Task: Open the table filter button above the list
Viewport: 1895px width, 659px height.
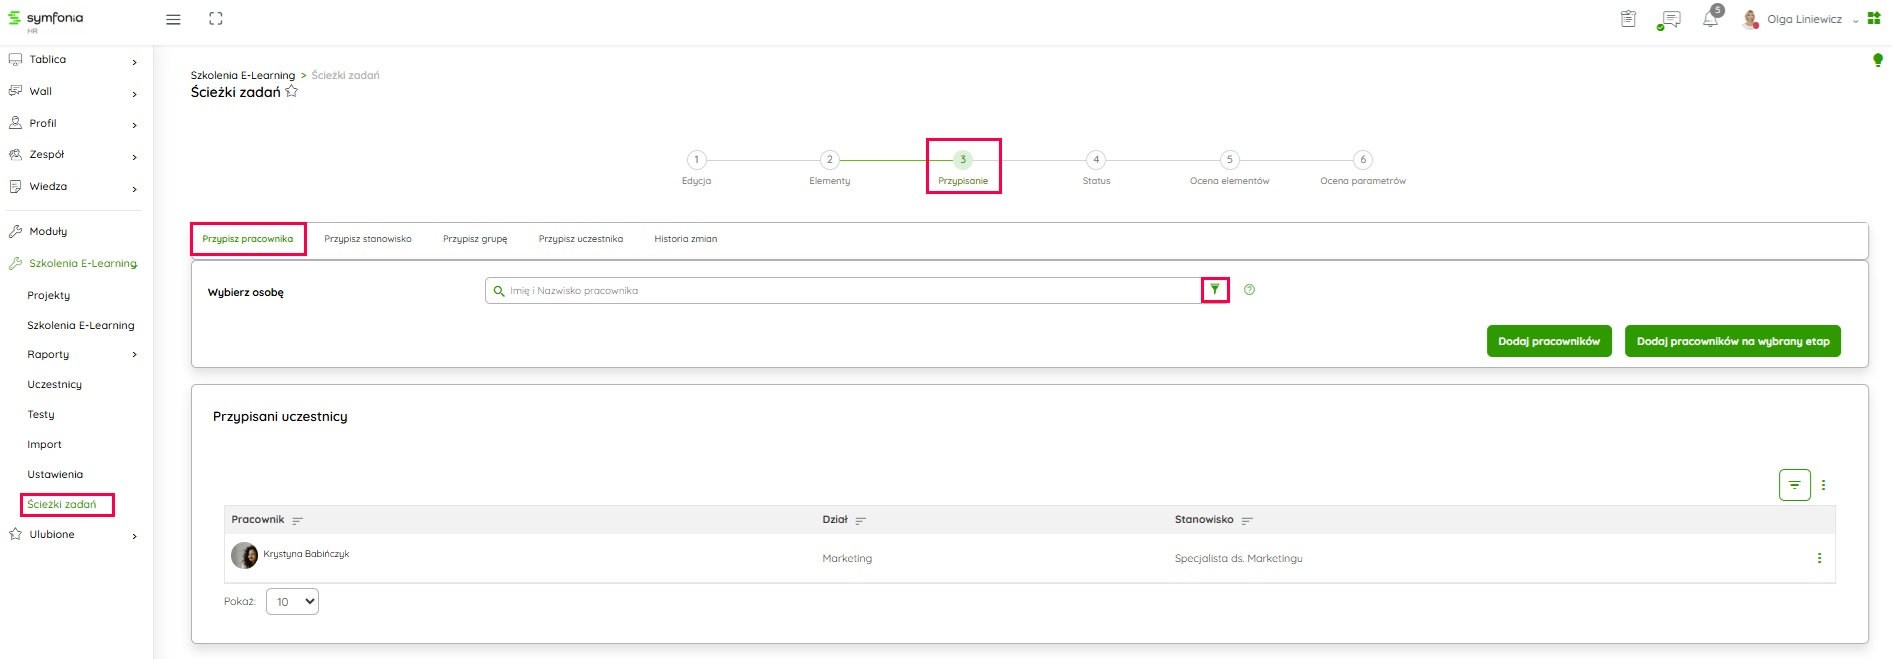Action: point(1794,485)
